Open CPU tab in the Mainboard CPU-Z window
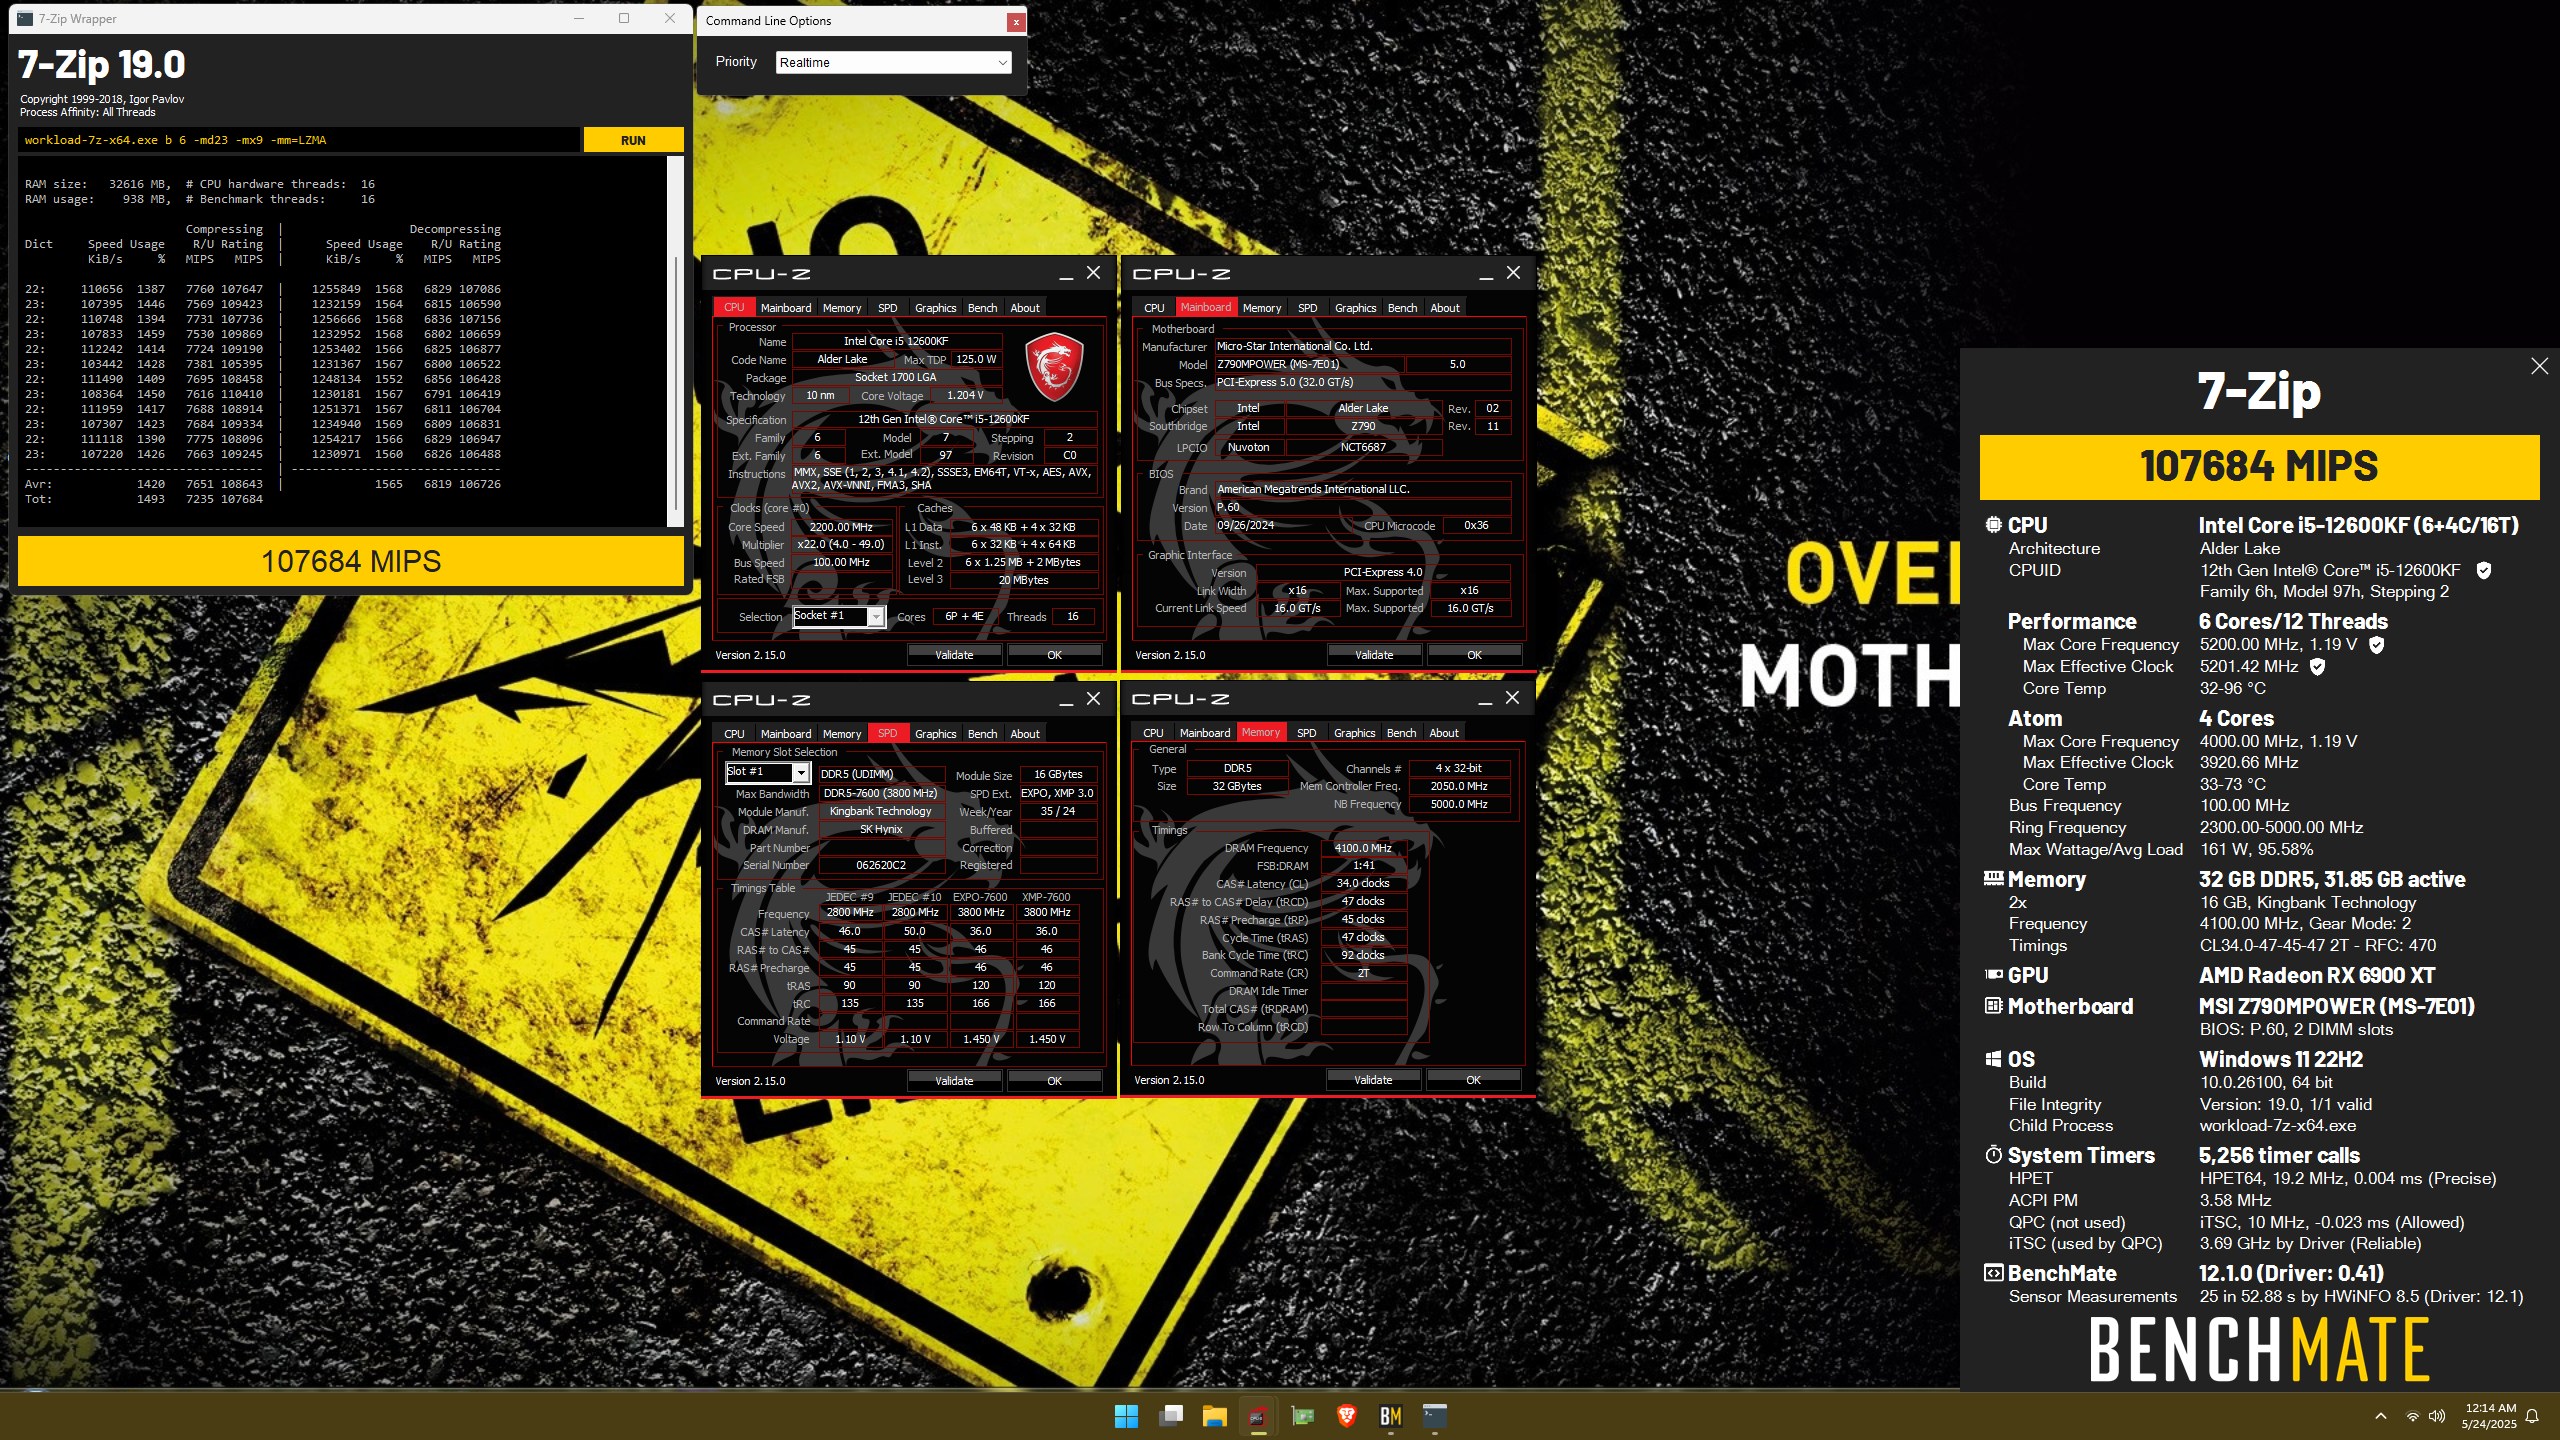Screen dimensions: 2560x1440 1154,308
